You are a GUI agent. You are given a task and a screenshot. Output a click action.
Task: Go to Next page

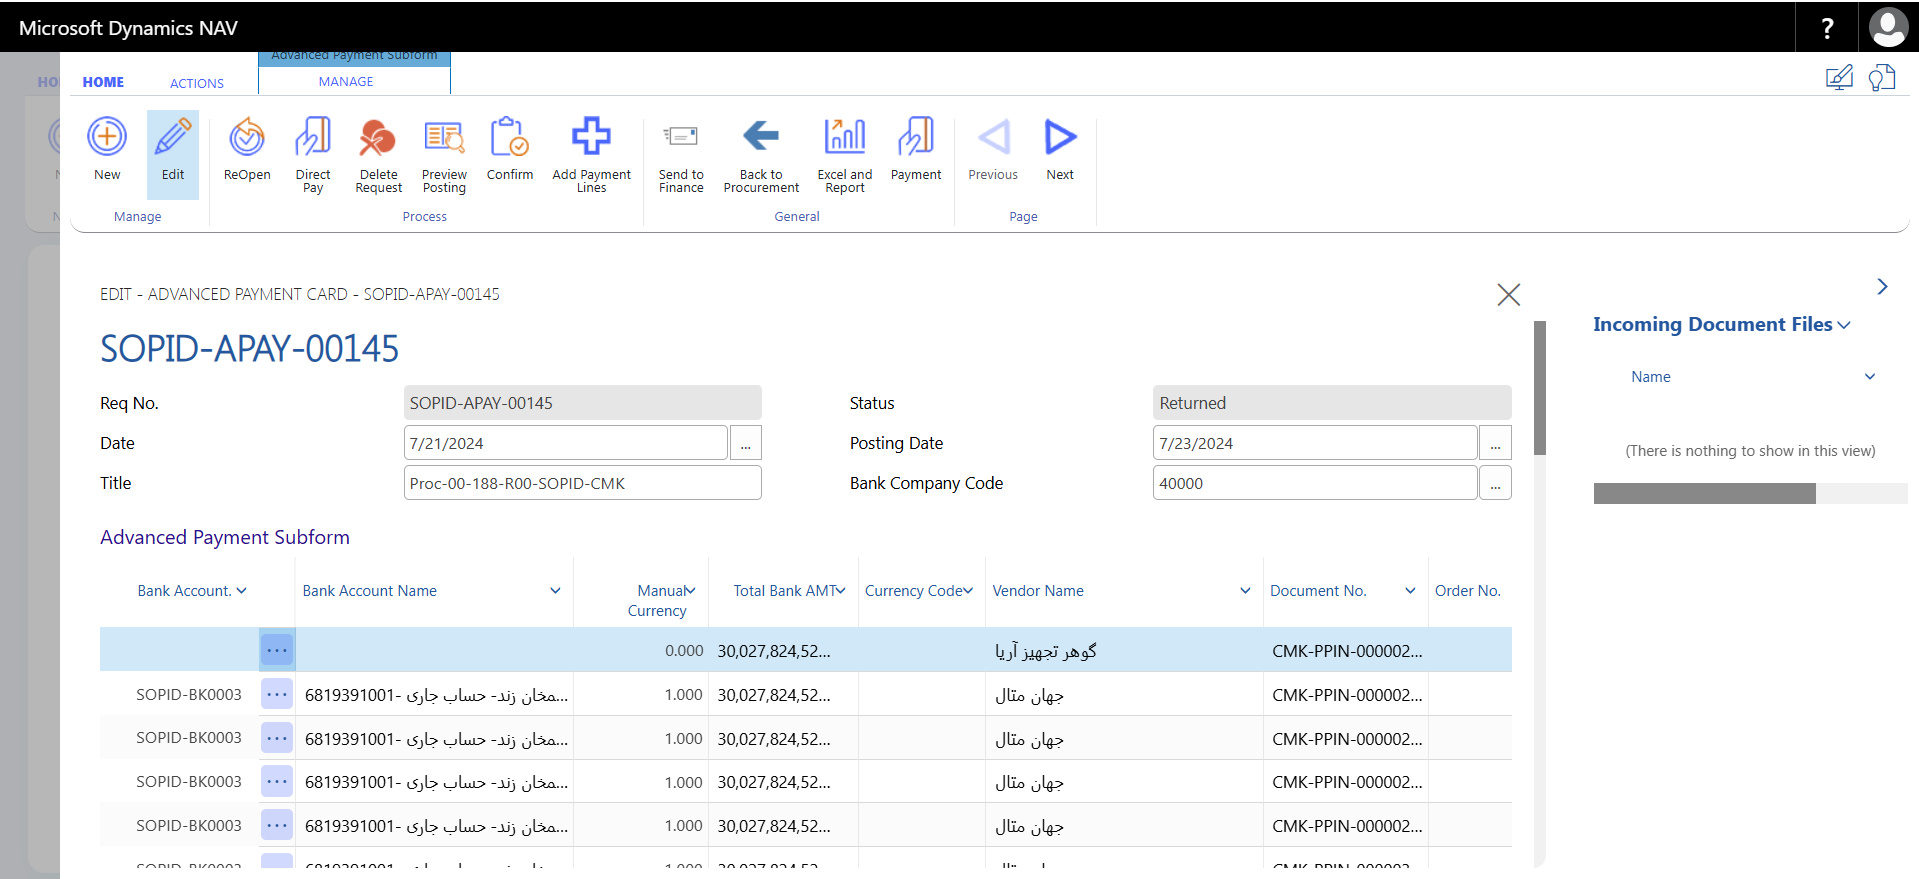(x=1060, y=137)
